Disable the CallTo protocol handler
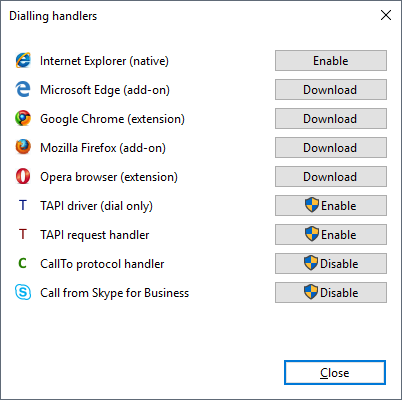 point(331,264)
